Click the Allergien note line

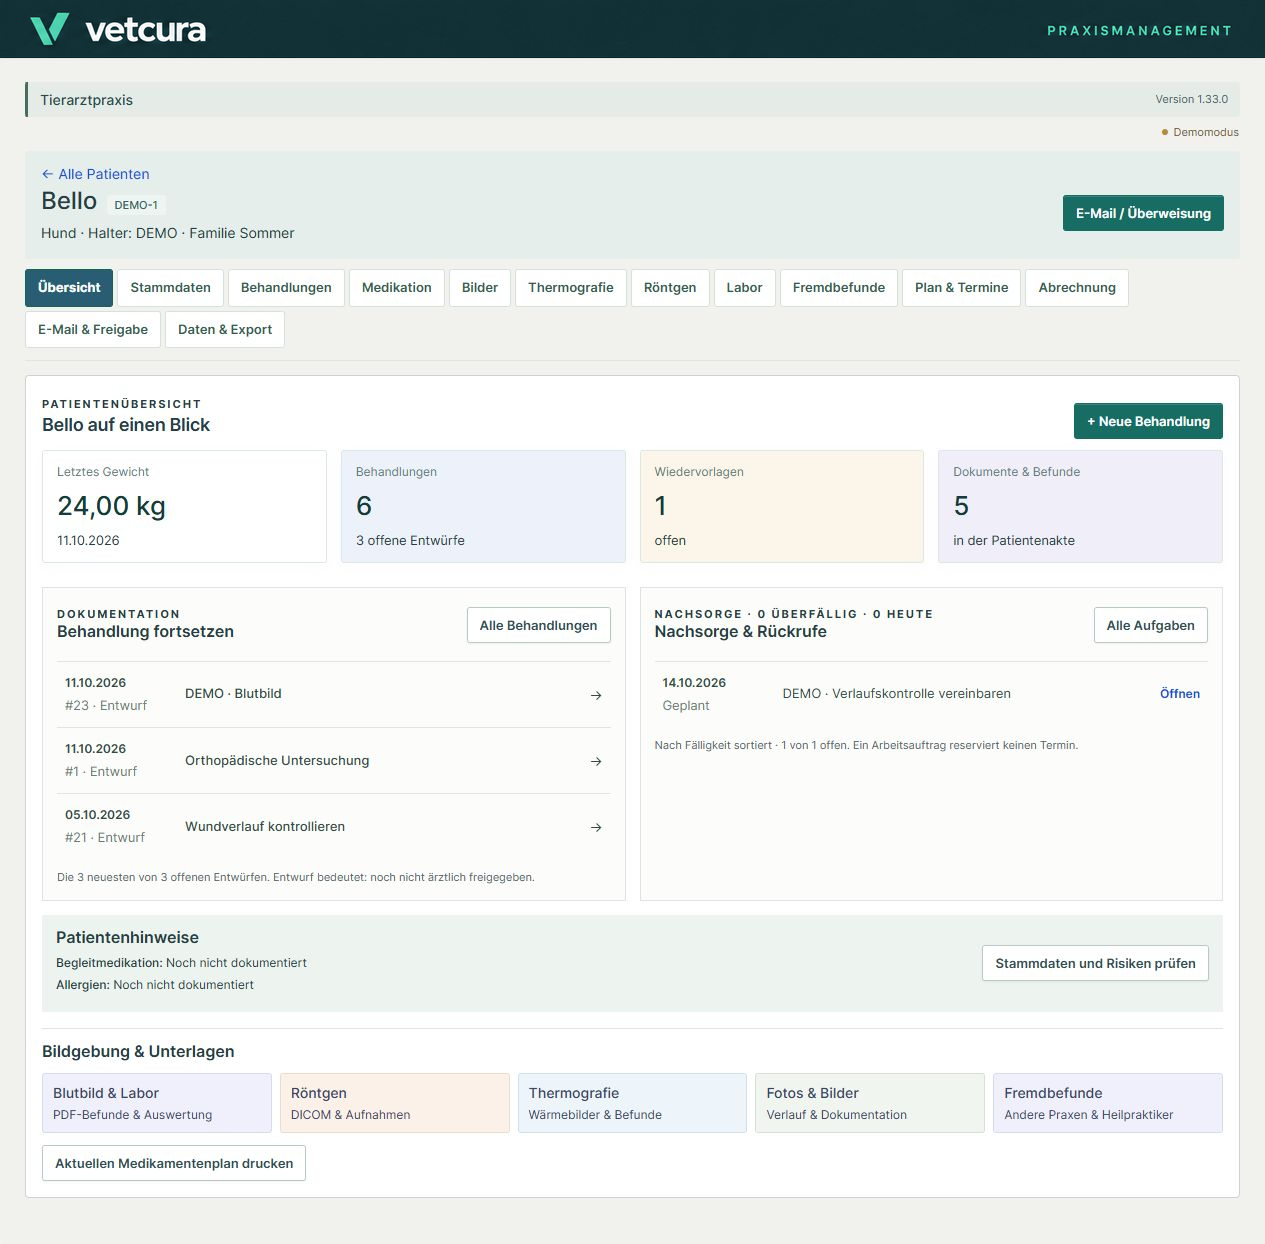tap(155, 985)
